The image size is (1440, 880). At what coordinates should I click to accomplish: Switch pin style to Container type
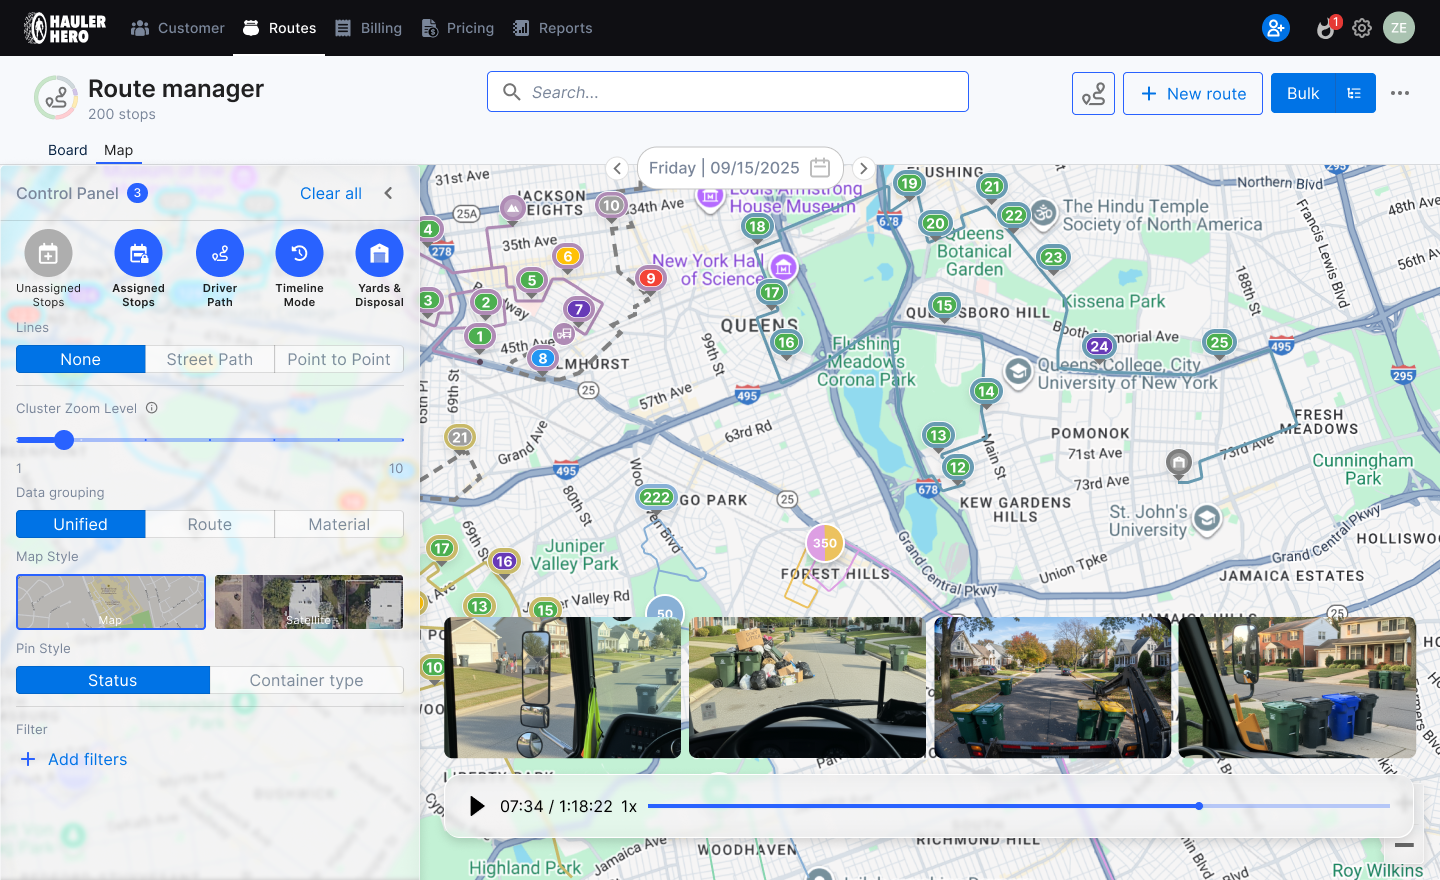click(306, 680)
